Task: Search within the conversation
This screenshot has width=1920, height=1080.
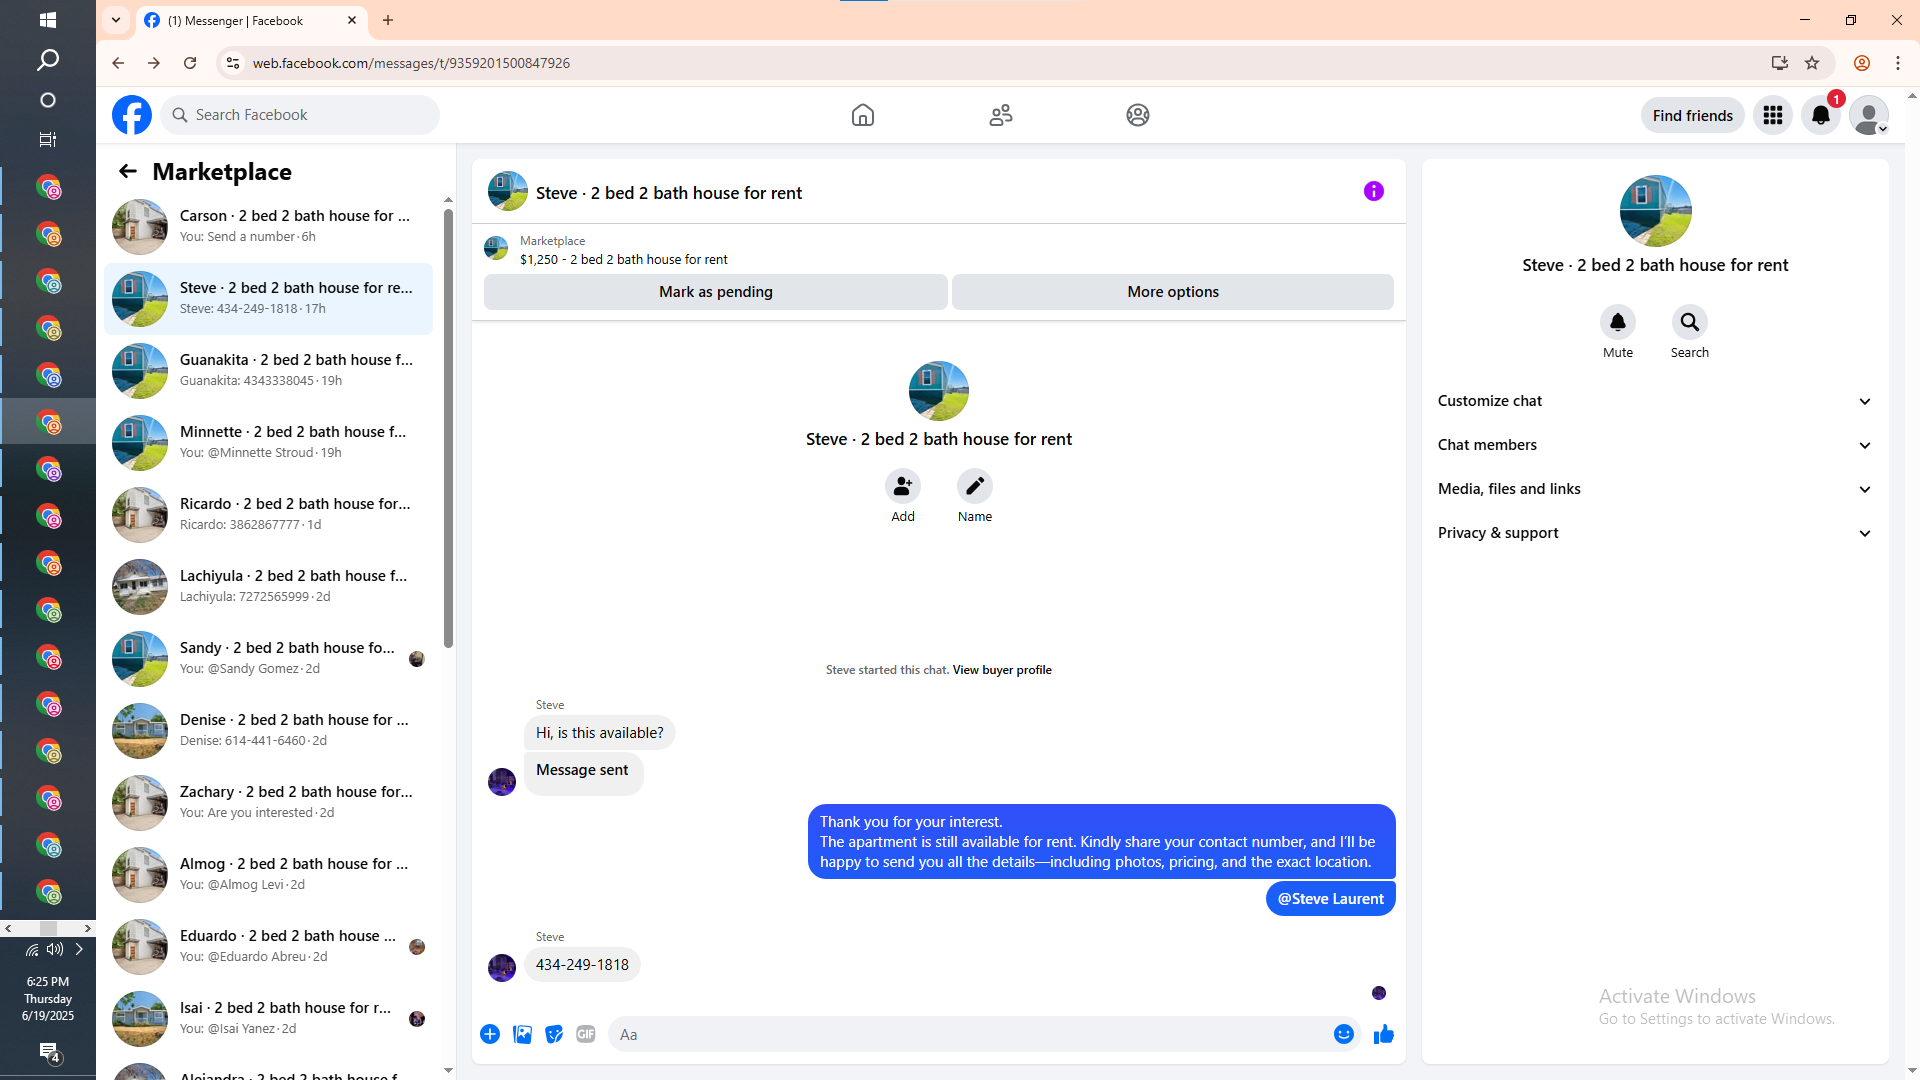Action: pyautogui.click(x=1690, y=322)
